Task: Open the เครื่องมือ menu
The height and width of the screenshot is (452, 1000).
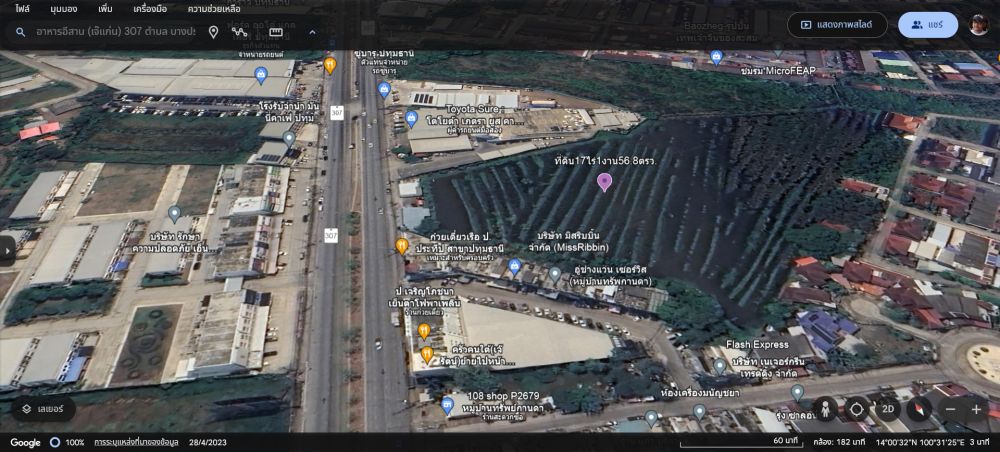Action: pos(151,9)
